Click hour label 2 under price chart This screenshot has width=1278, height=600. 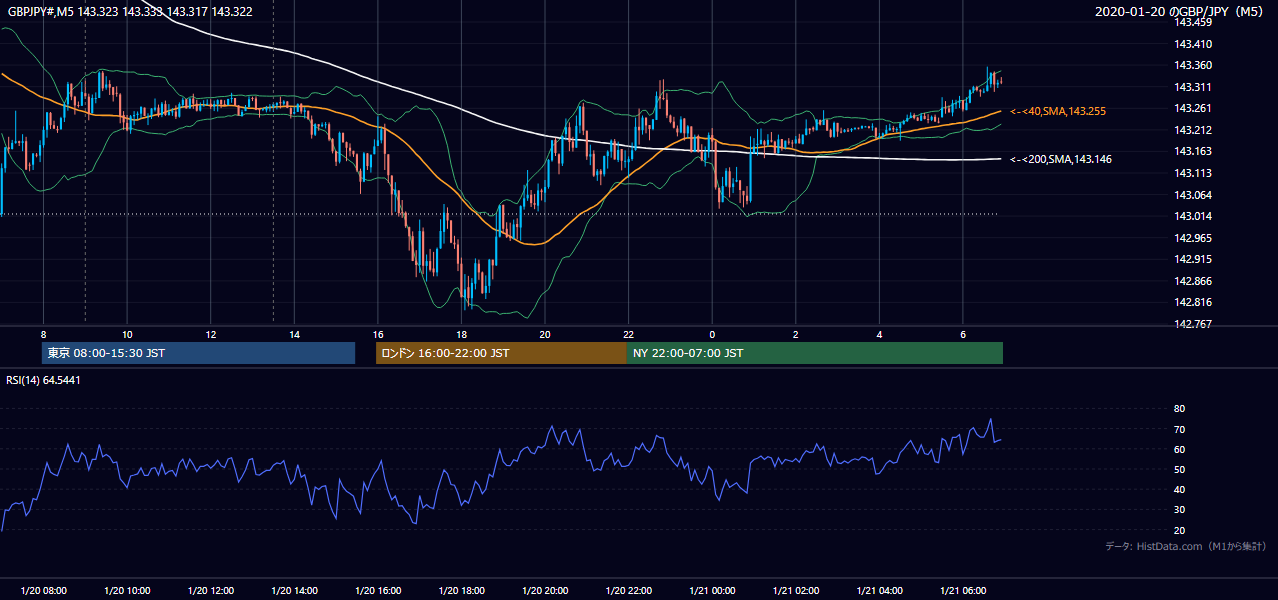click(x=796, y=334)
